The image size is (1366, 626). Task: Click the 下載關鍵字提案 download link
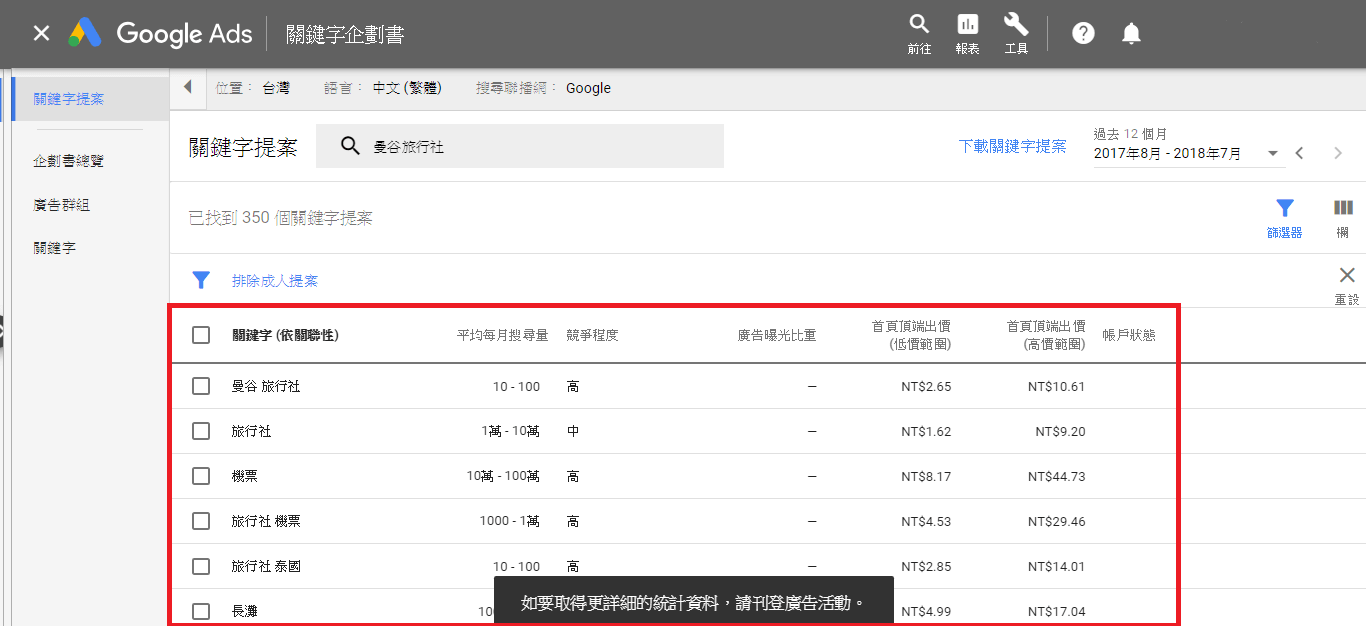pos(1012,147)
